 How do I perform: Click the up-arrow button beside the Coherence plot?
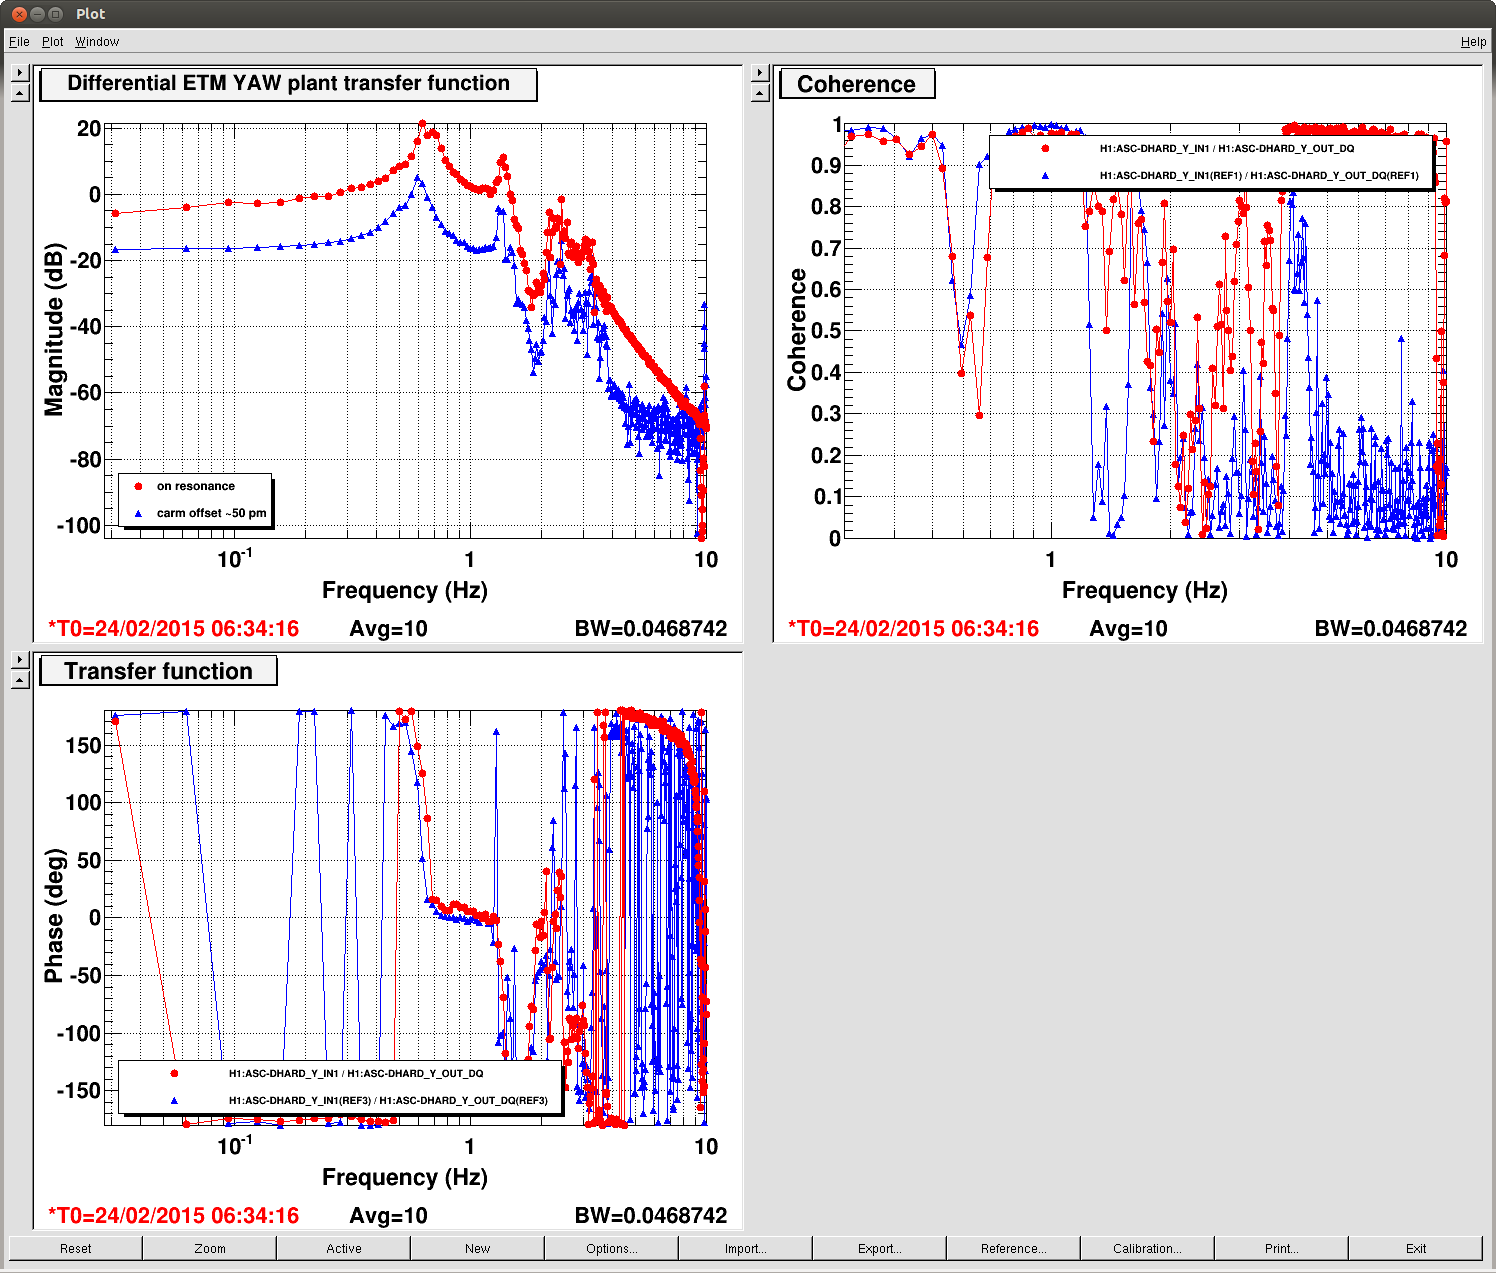click(760, 93)
